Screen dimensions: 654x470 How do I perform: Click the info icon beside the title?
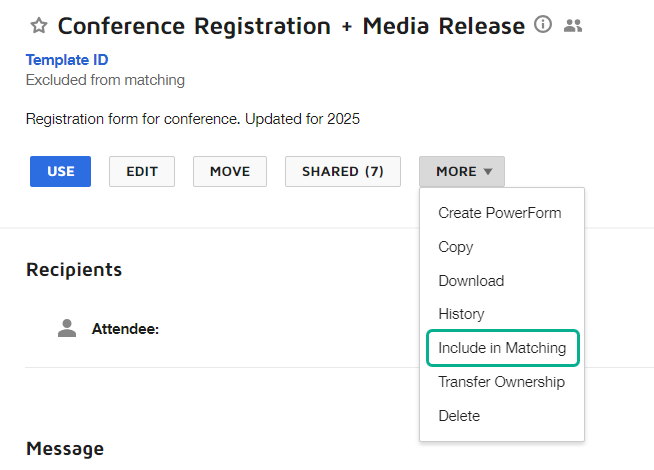click(543, 25)
